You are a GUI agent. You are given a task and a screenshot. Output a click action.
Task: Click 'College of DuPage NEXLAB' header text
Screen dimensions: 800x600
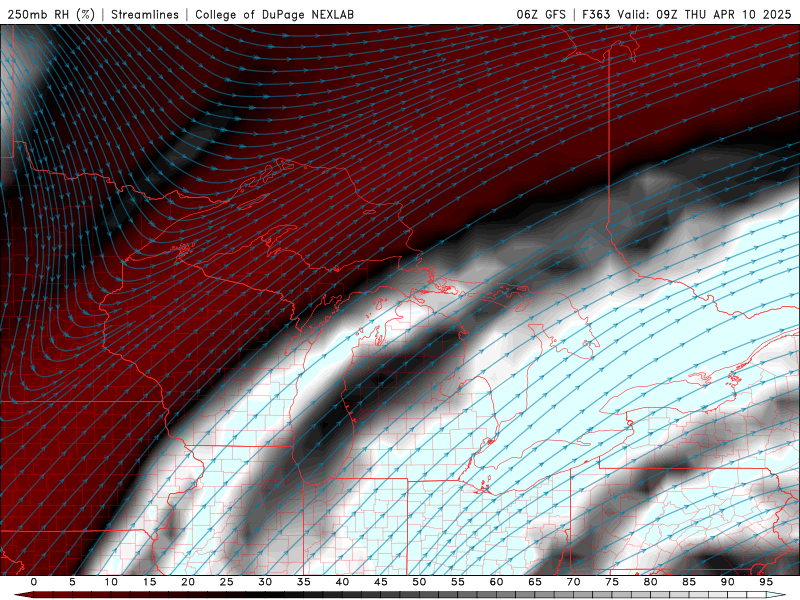click(x=274, y=14)
